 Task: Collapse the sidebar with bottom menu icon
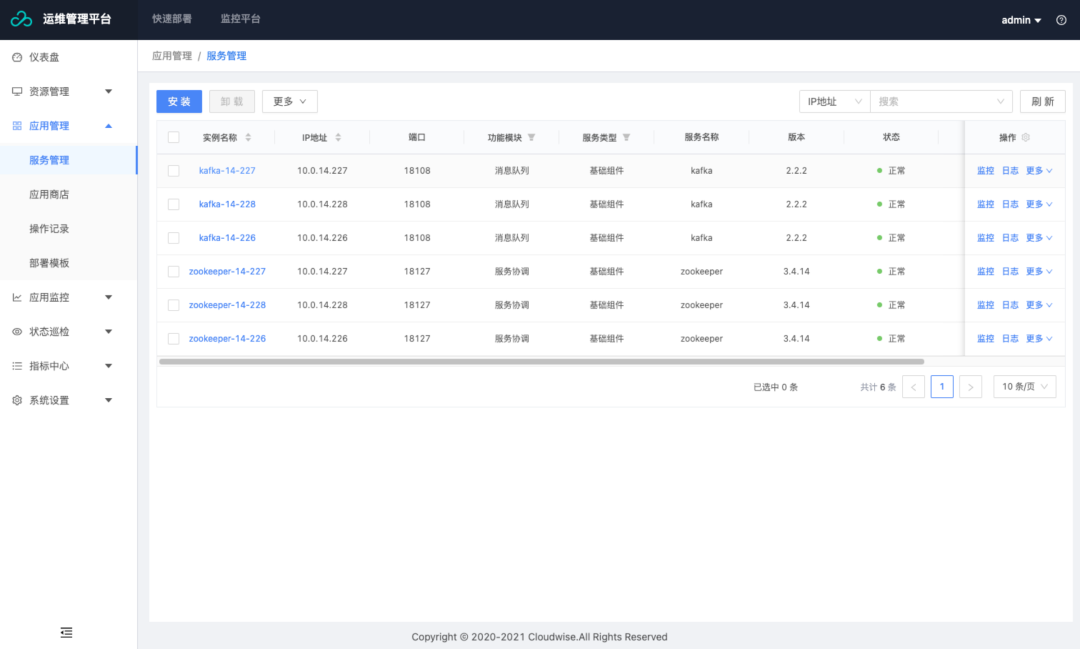(66, 632)
